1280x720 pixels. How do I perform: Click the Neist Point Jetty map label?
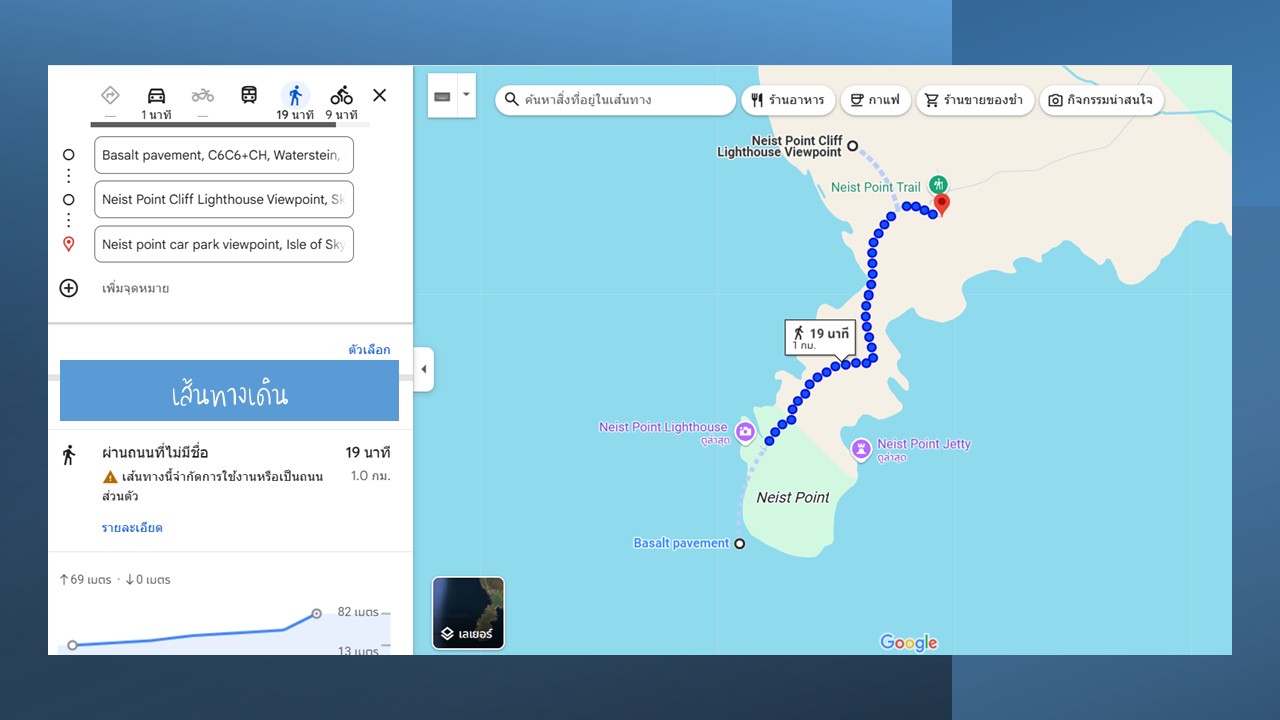pos(924,444)
